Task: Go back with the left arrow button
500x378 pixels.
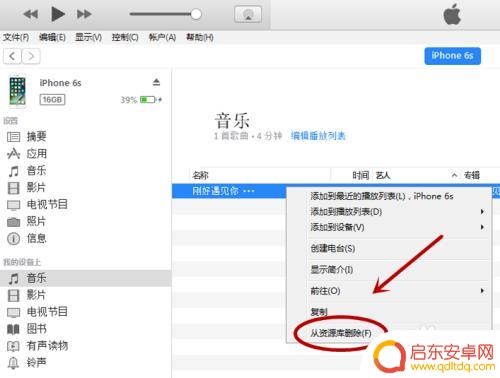Action: 12,56
